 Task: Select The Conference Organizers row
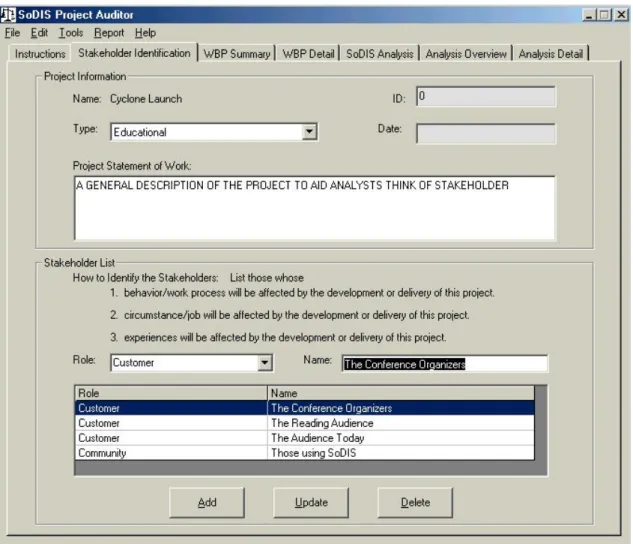pyautogui.click(x=305, y=408)
